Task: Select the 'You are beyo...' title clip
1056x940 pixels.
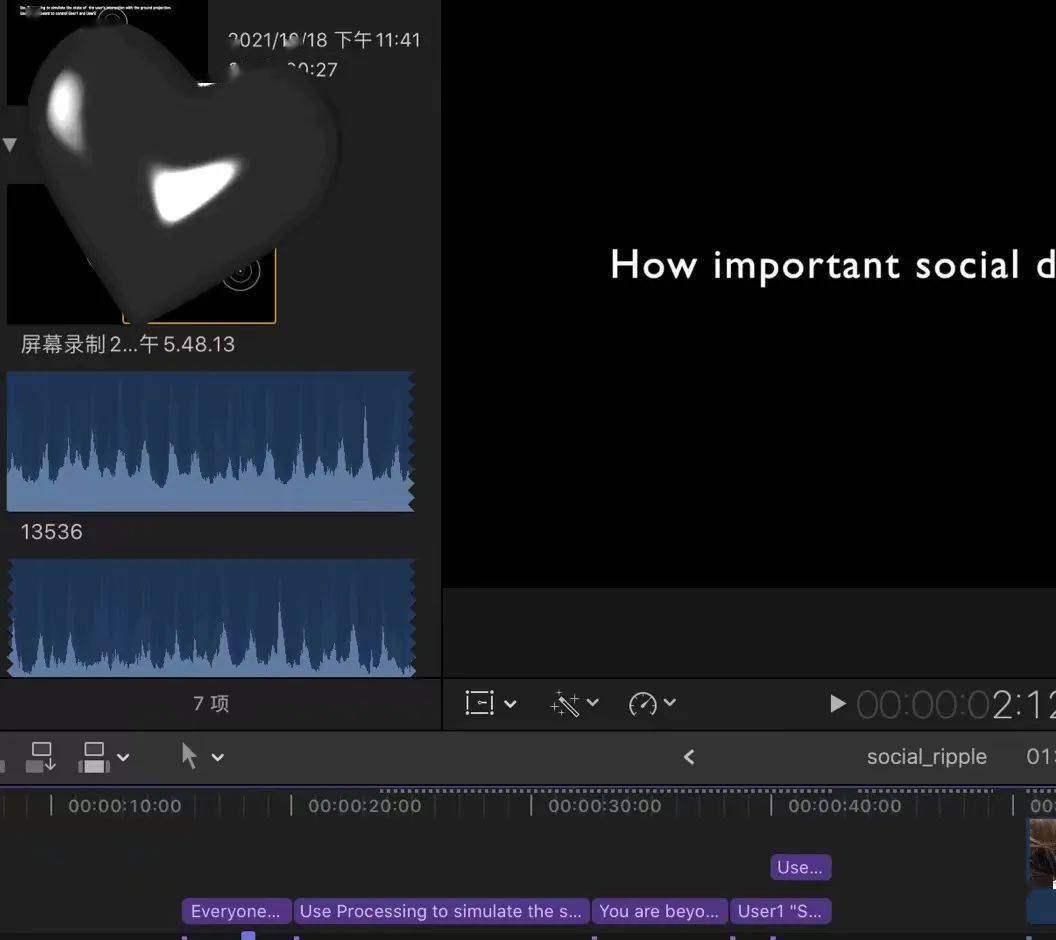Action: coord(659,911)
